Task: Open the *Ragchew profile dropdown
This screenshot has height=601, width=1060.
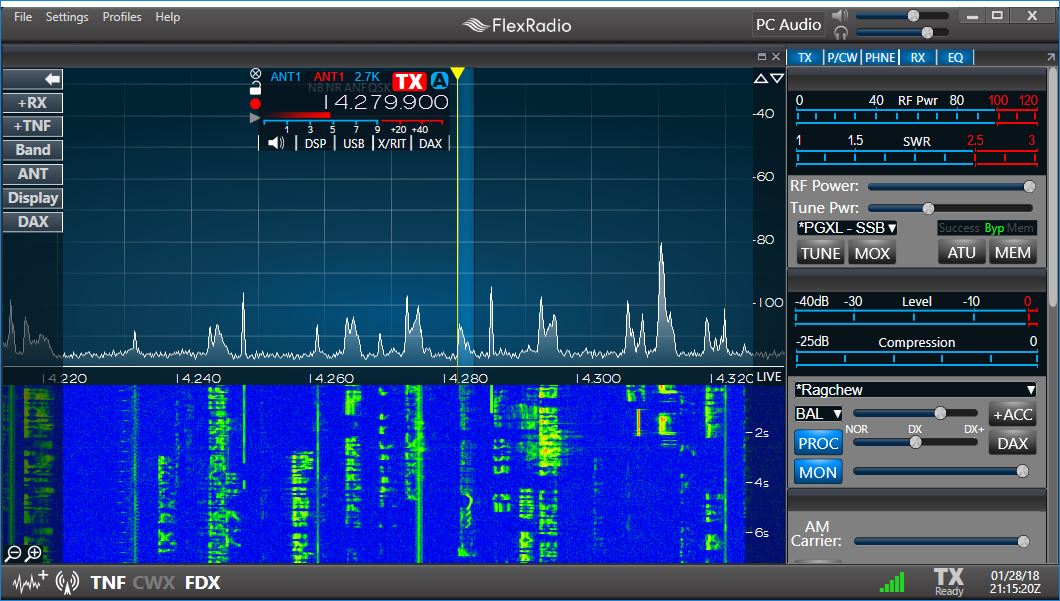Action: point(915,389)
